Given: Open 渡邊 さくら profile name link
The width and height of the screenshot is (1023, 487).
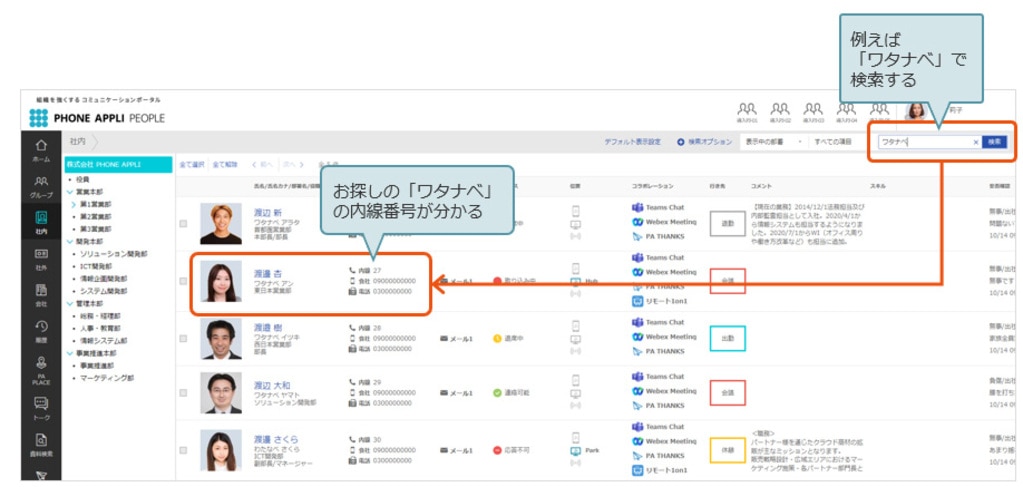Looking at the screenshot, I should pos(275,440).
